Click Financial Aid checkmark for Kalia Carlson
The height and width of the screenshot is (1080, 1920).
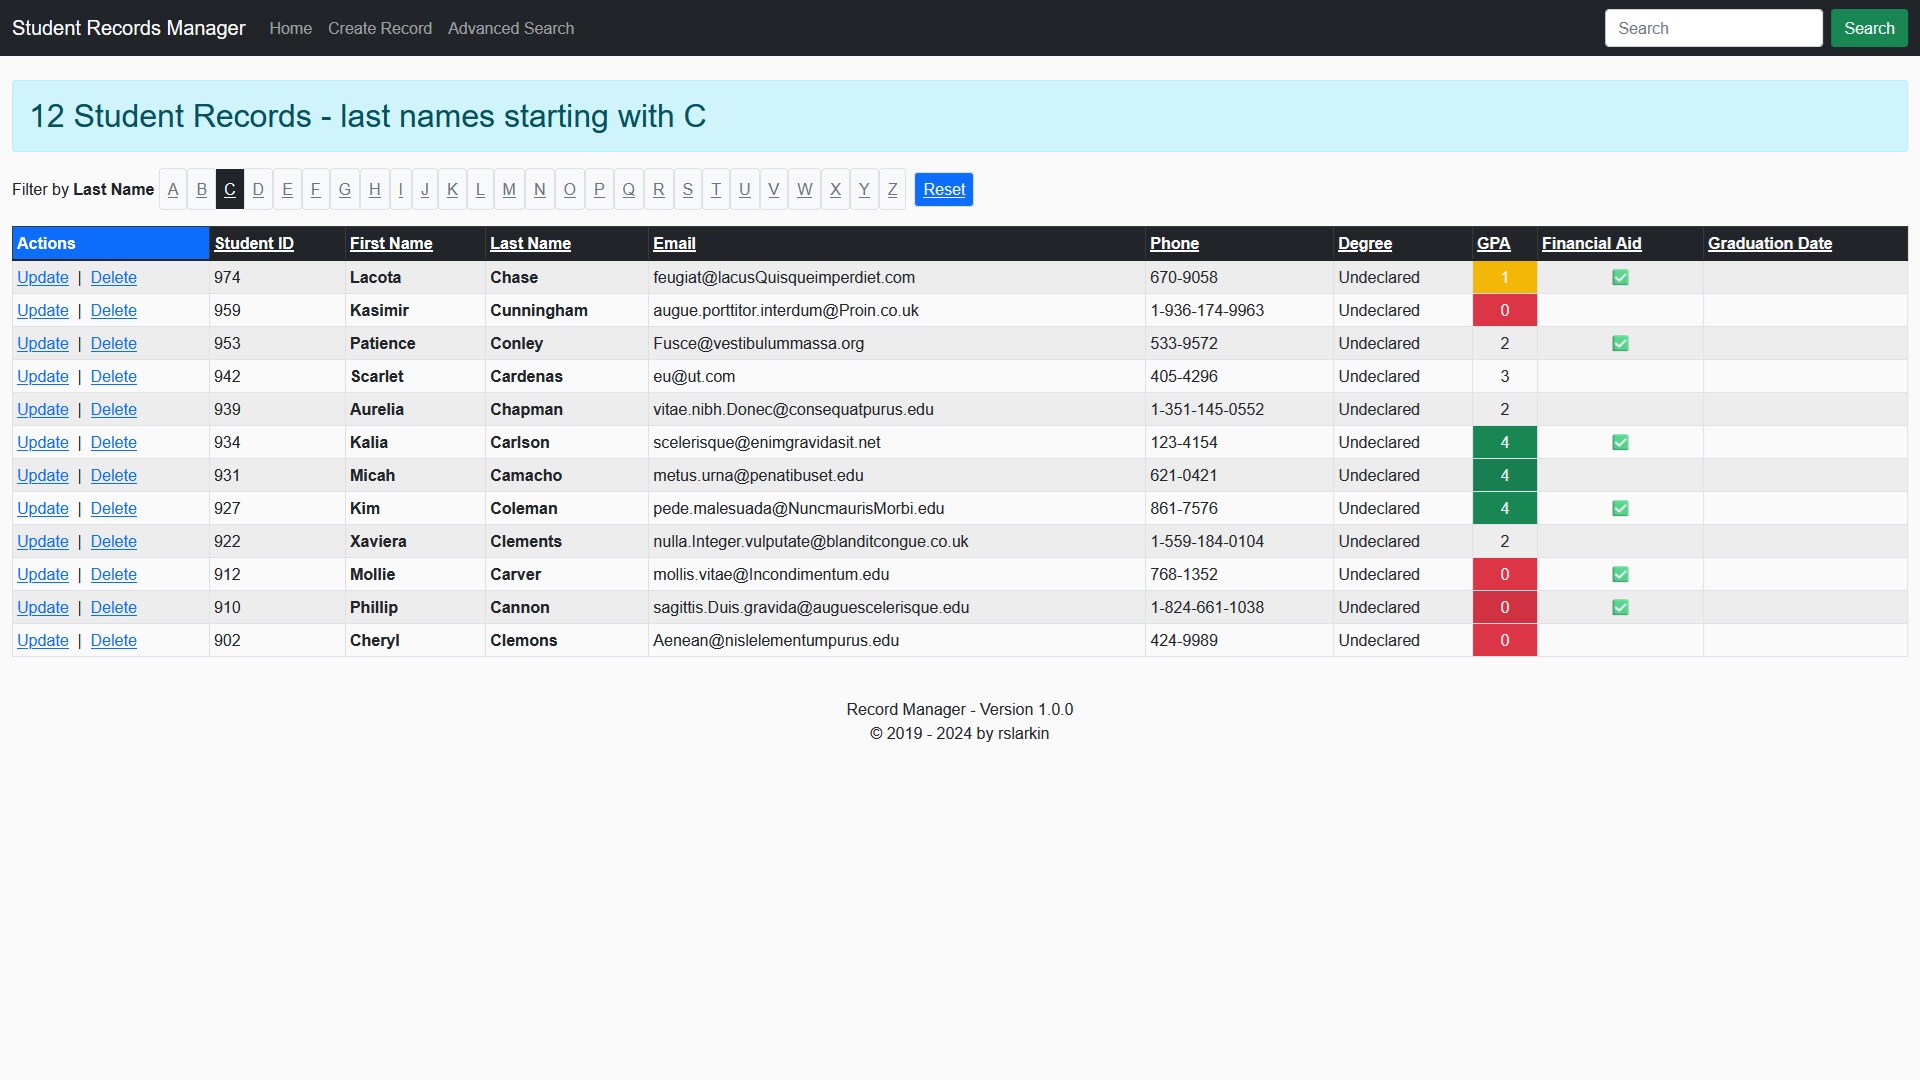click(x=1620, y=443)
